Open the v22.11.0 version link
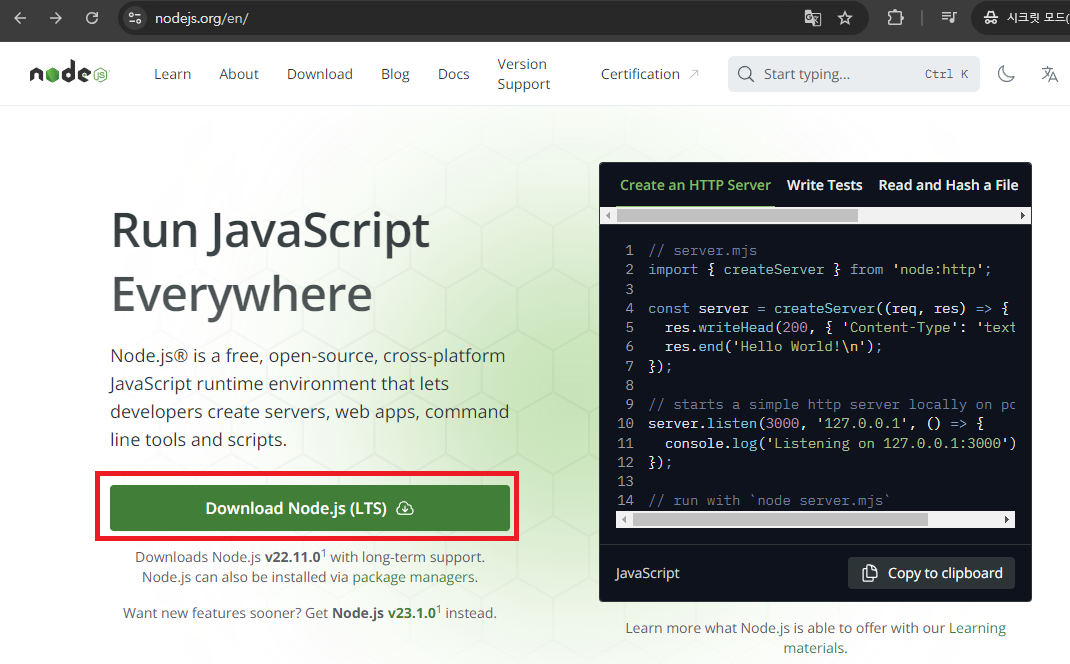This screenshot has height=664, width=1070. click(x=293, y=557)
